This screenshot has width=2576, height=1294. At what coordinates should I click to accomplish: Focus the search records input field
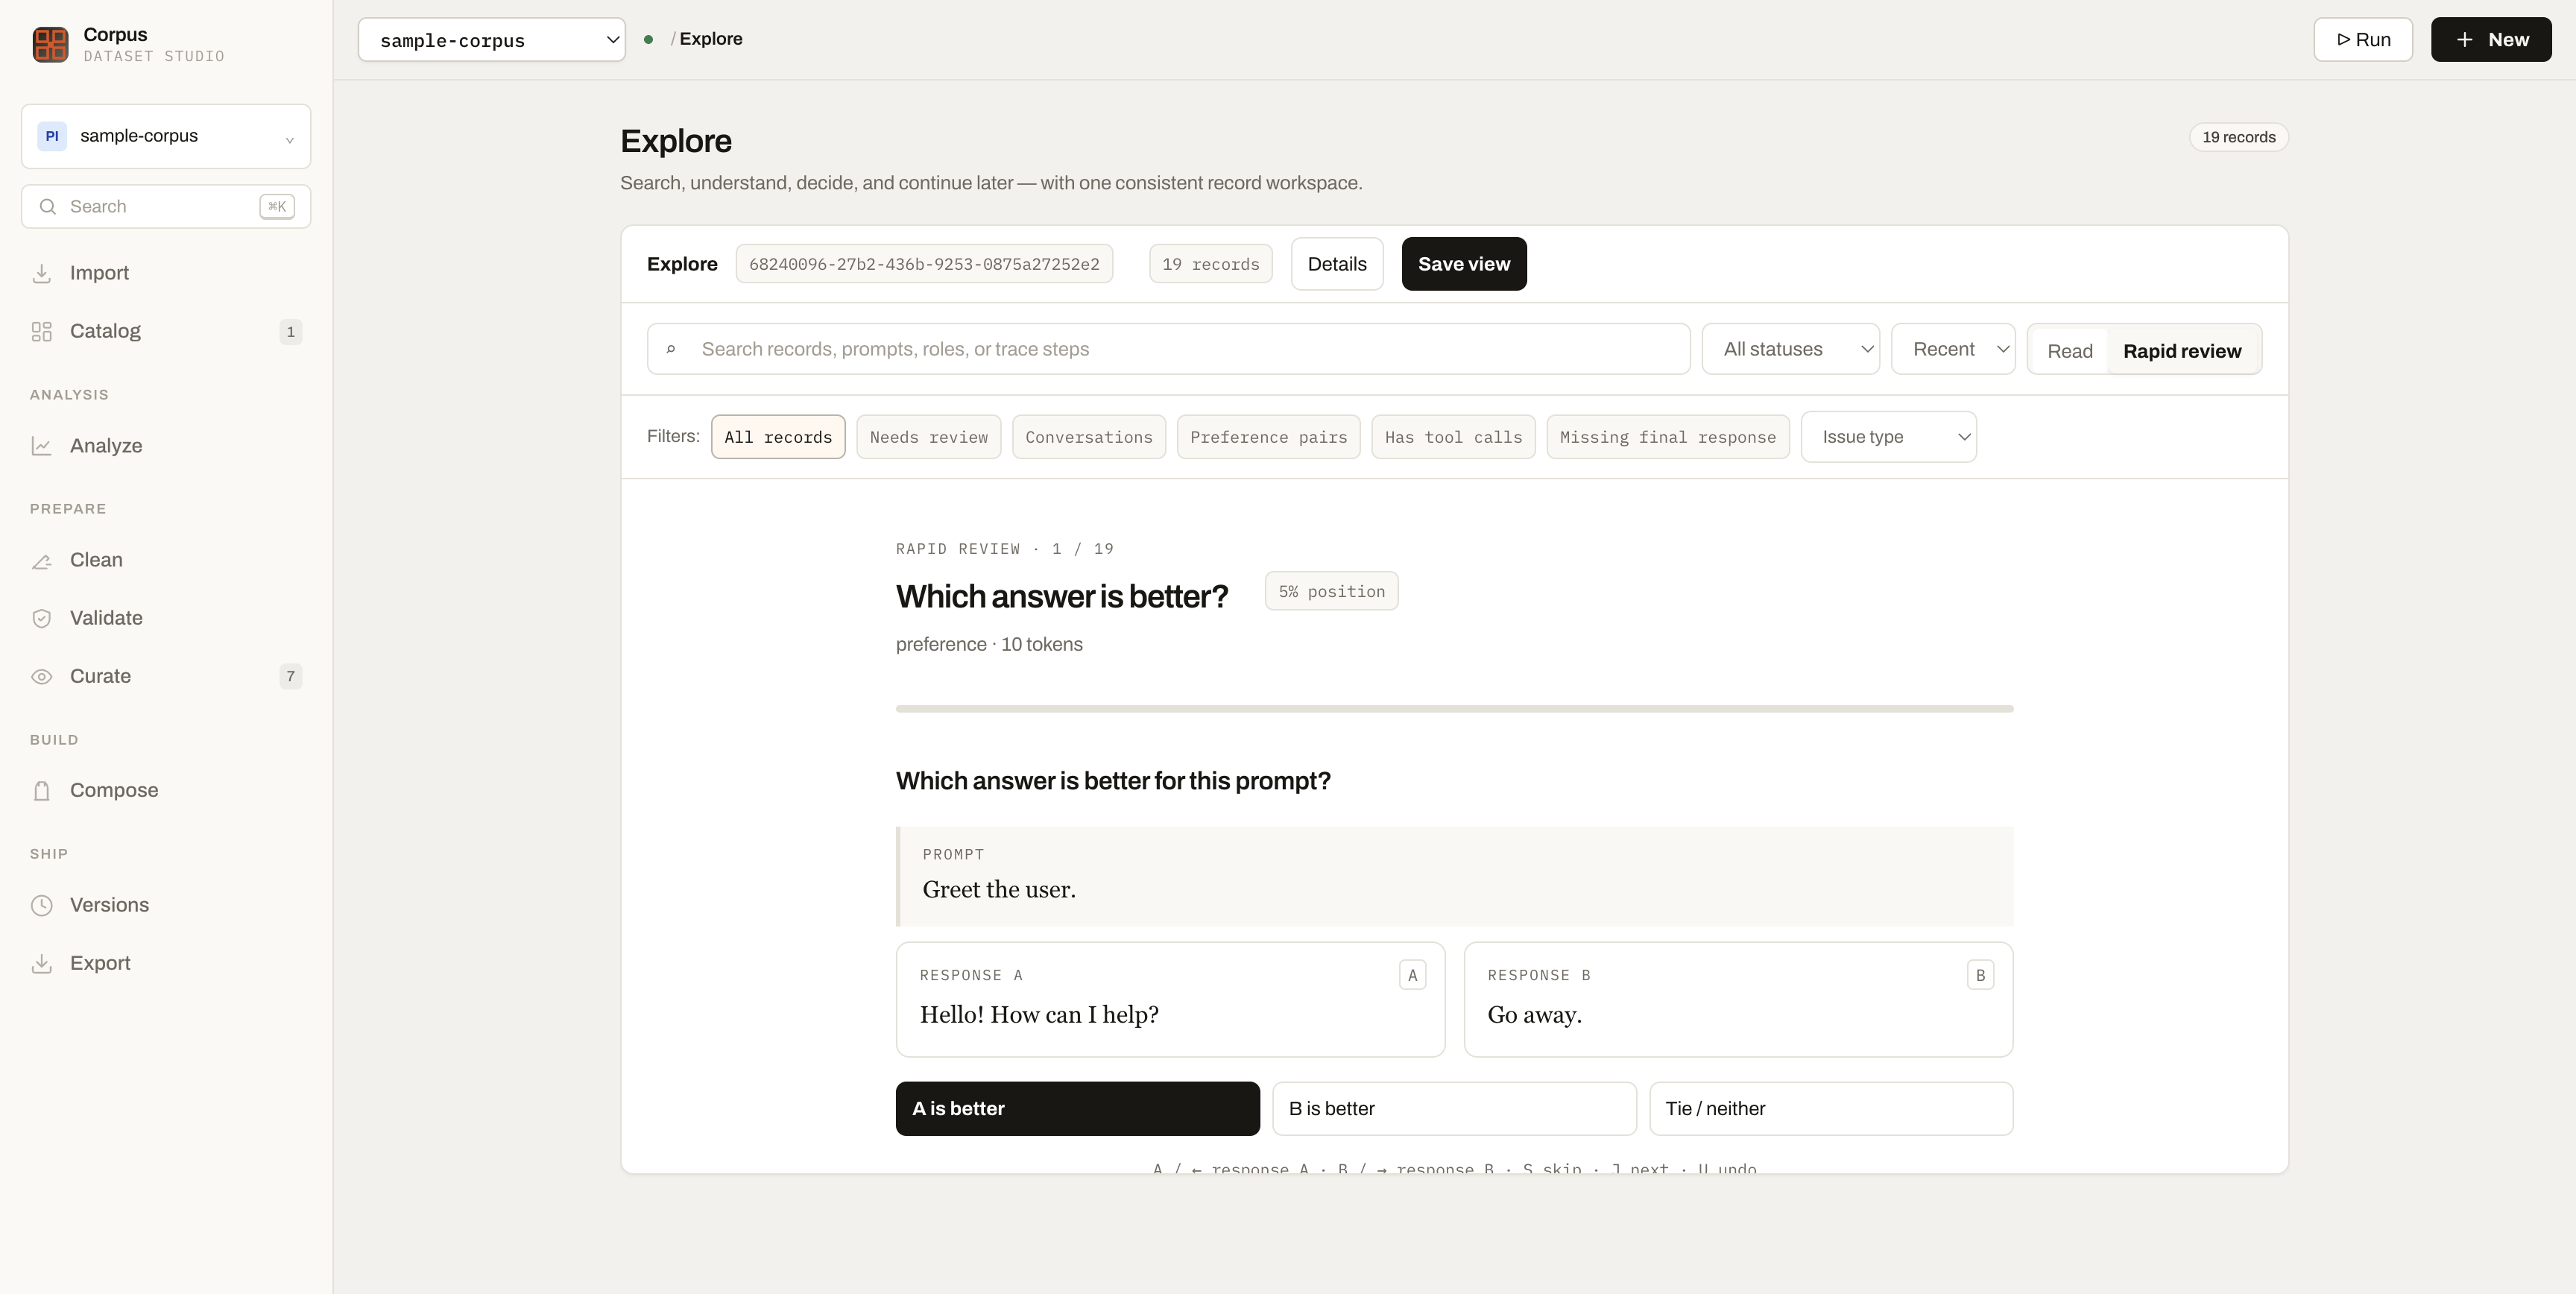tap(1168, 349)
